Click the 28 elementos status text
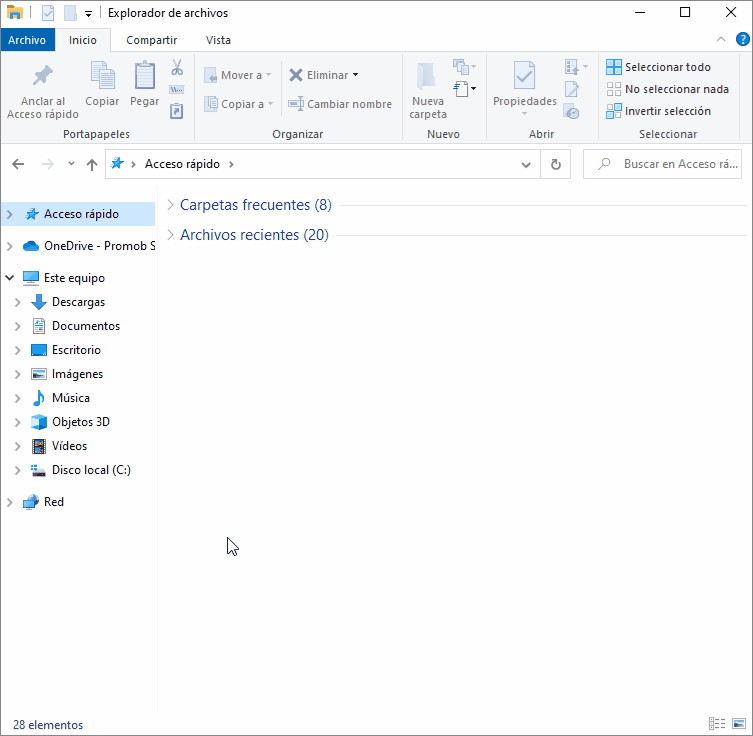Image resolution: width=753 pixels, height=736 pixels. (x=48, y=724)
